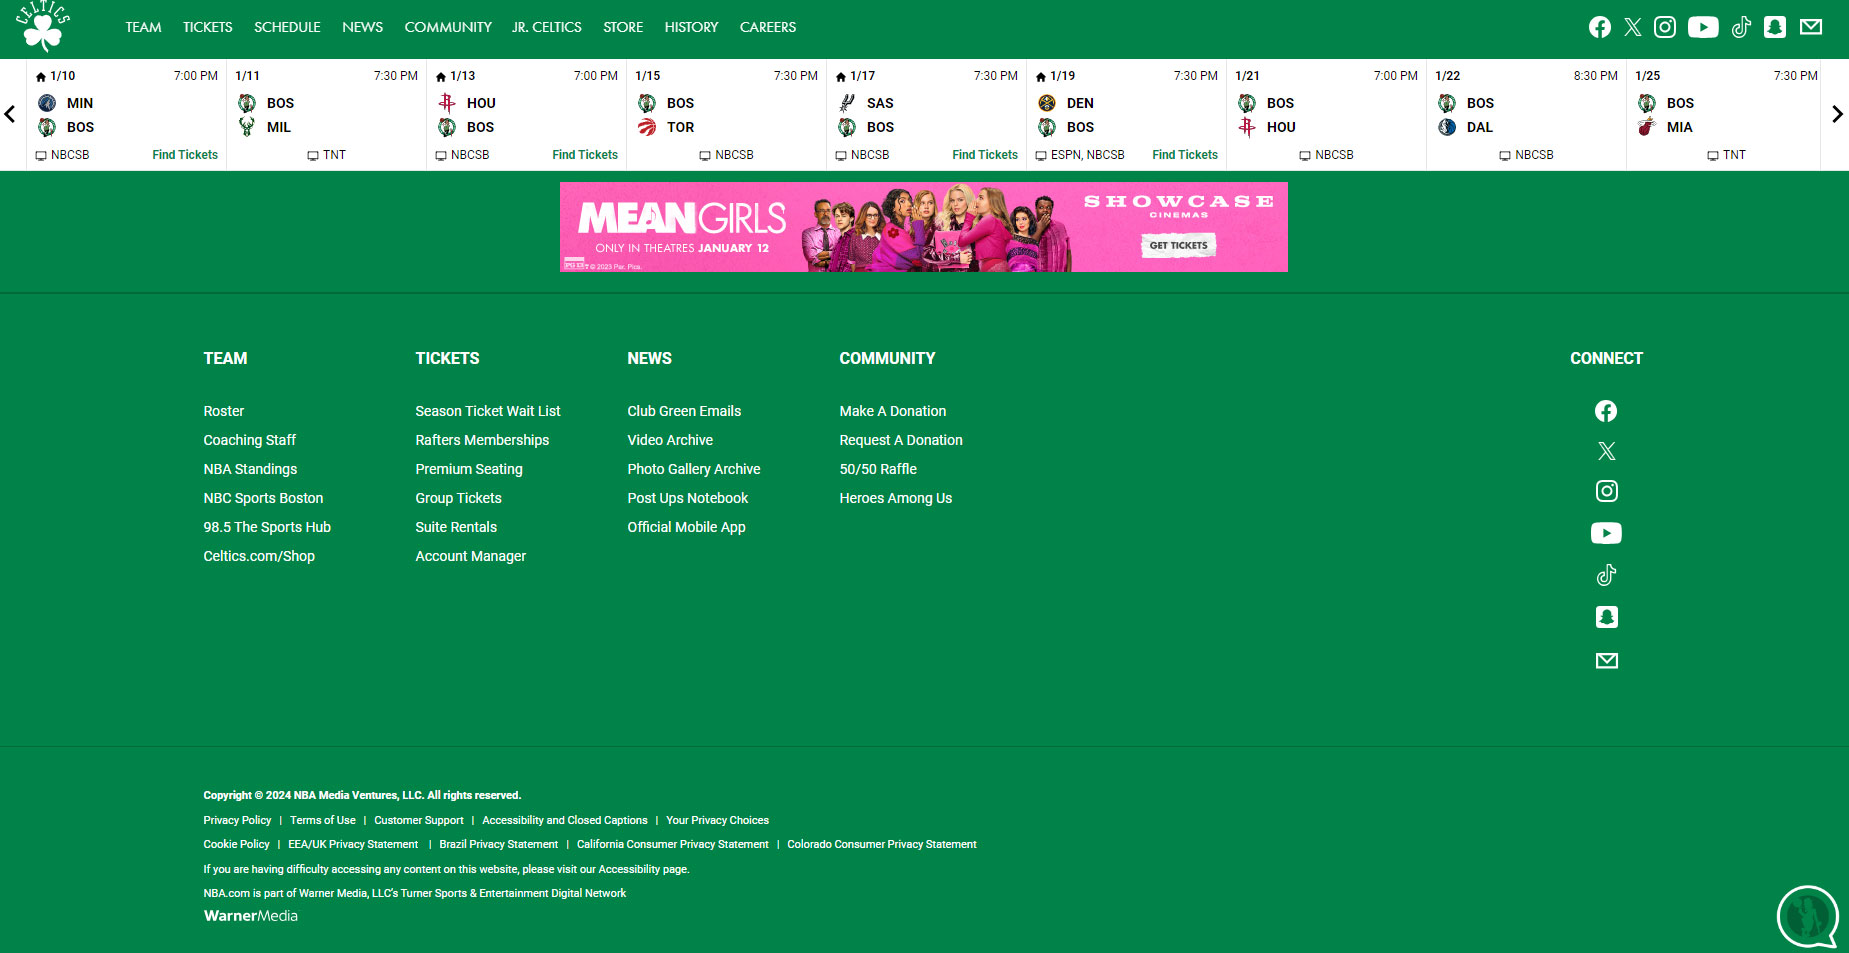The width and height of the screenshot is (1849, 953).
Task: Click Snapchat icon under Connect section
Action: 1606,617
